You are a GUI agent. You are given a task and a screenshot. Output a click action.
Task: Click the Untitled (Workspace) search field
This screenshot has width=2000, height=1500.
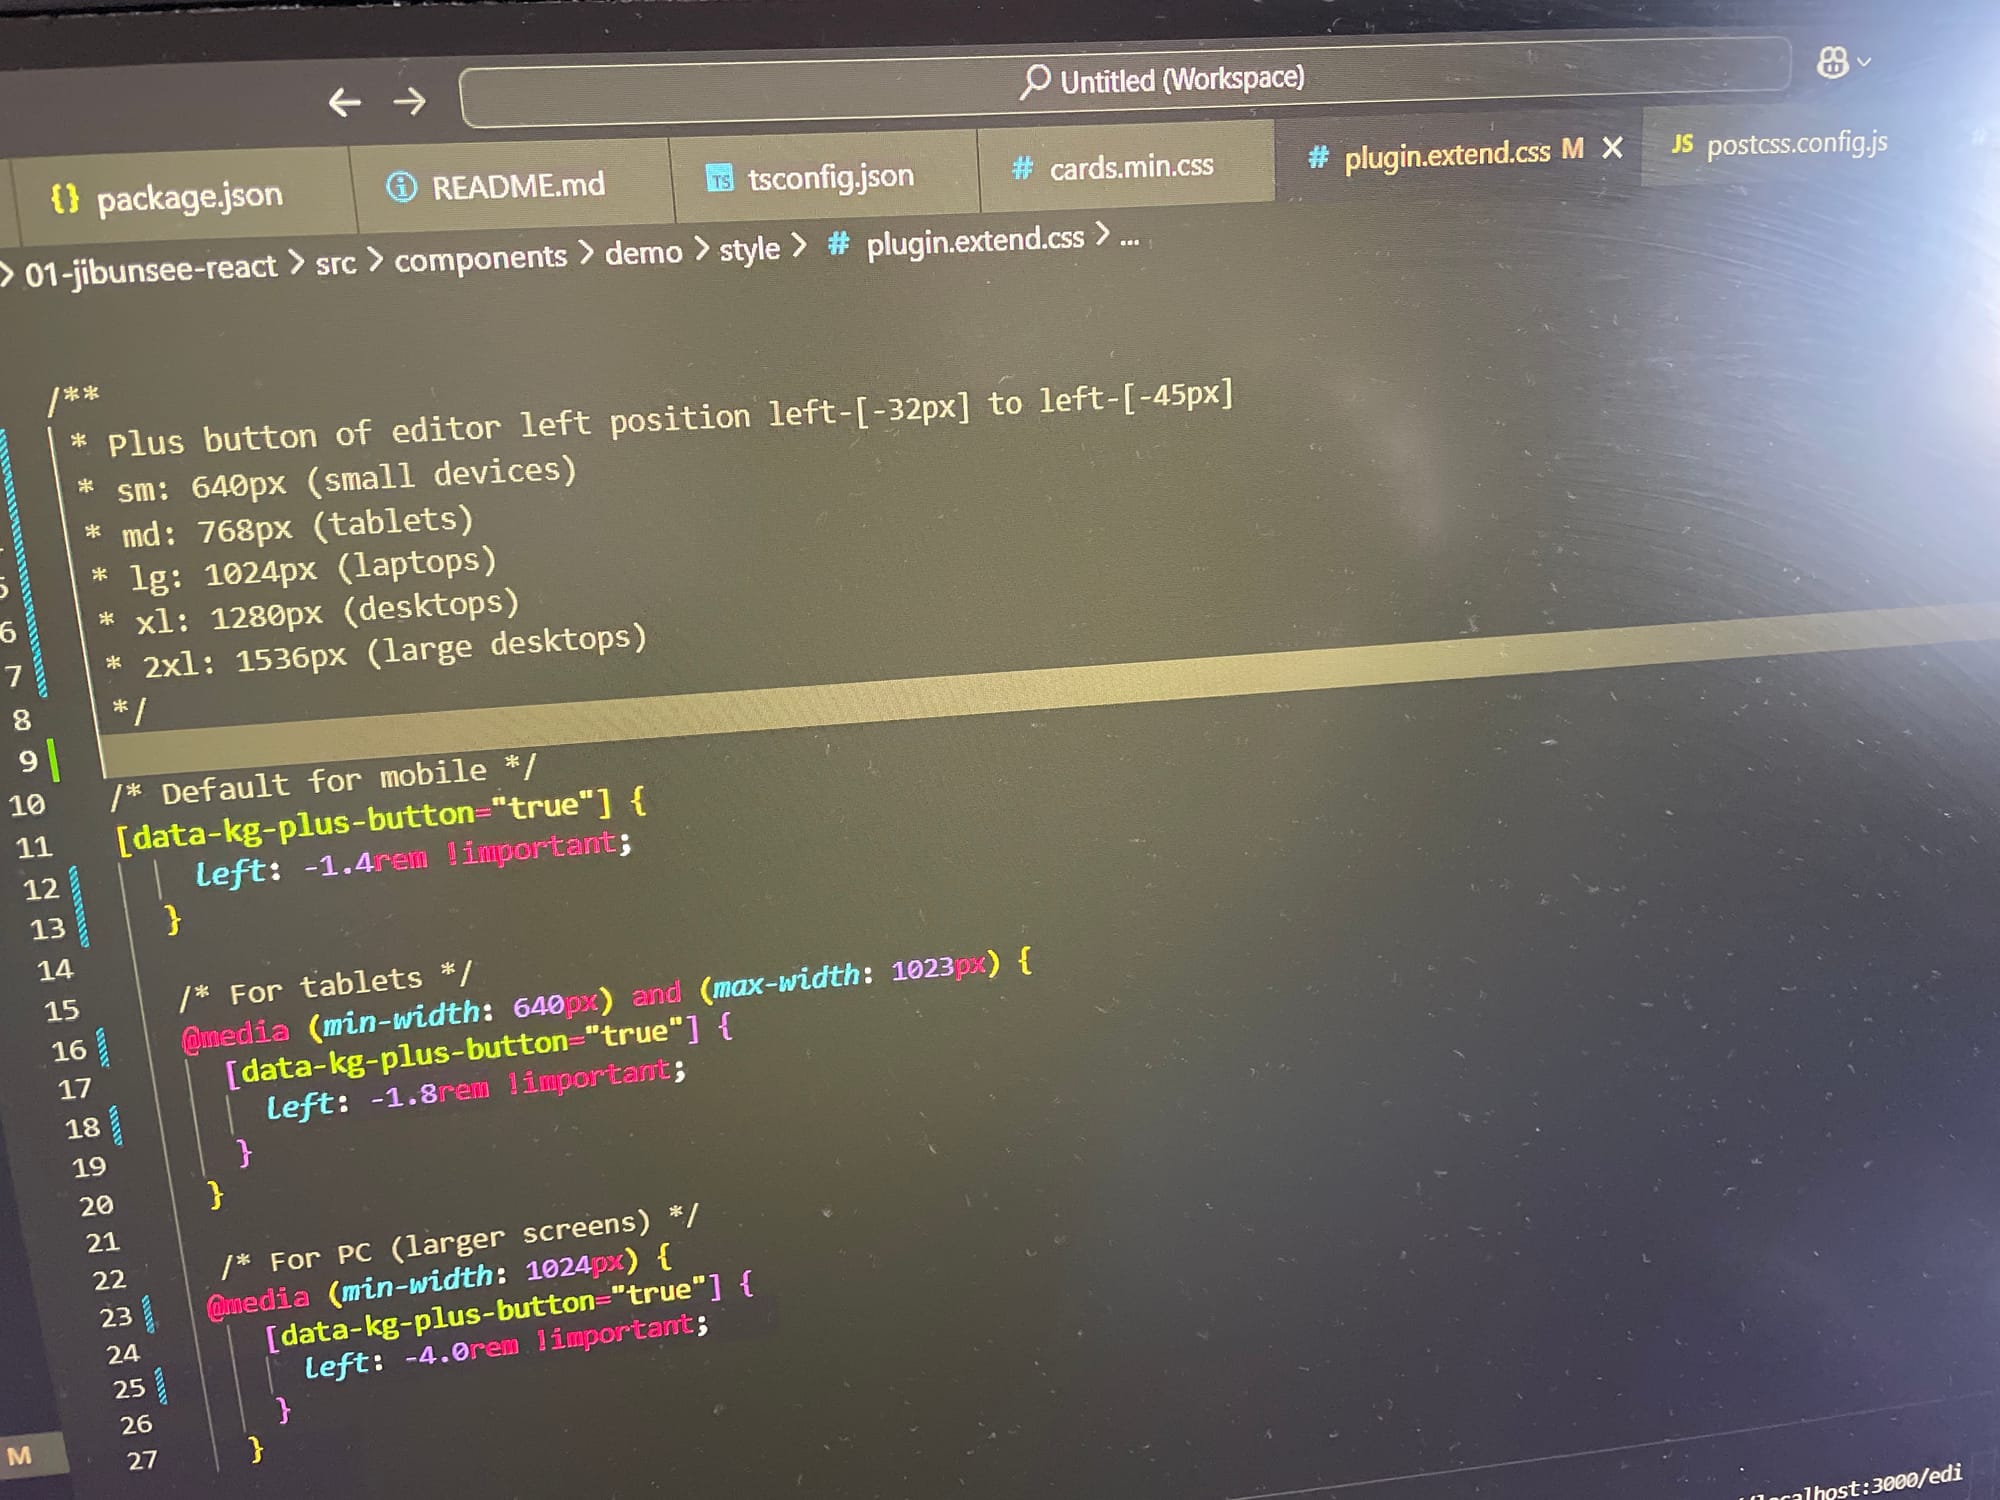coord(1180,80)
